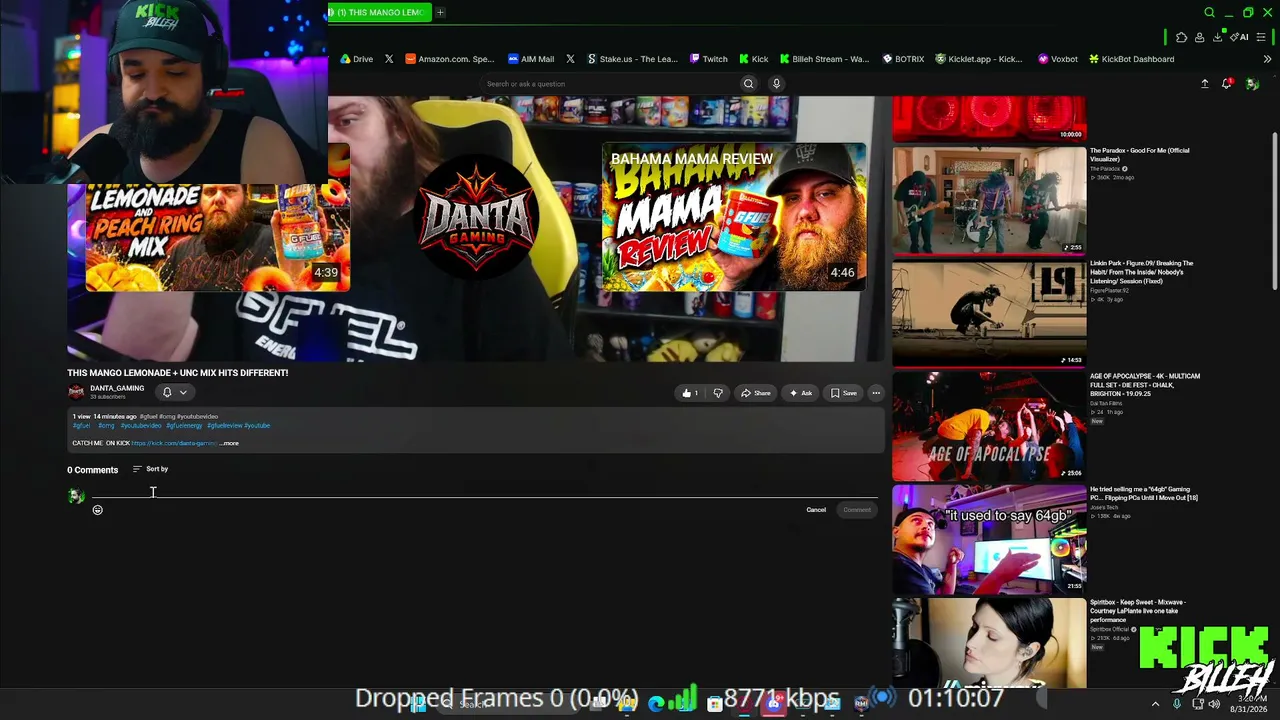Play the 64gb Gaming PC flipping video
Image resolution: width=1280 pixels, height=720 pixels.
point(989,539)
